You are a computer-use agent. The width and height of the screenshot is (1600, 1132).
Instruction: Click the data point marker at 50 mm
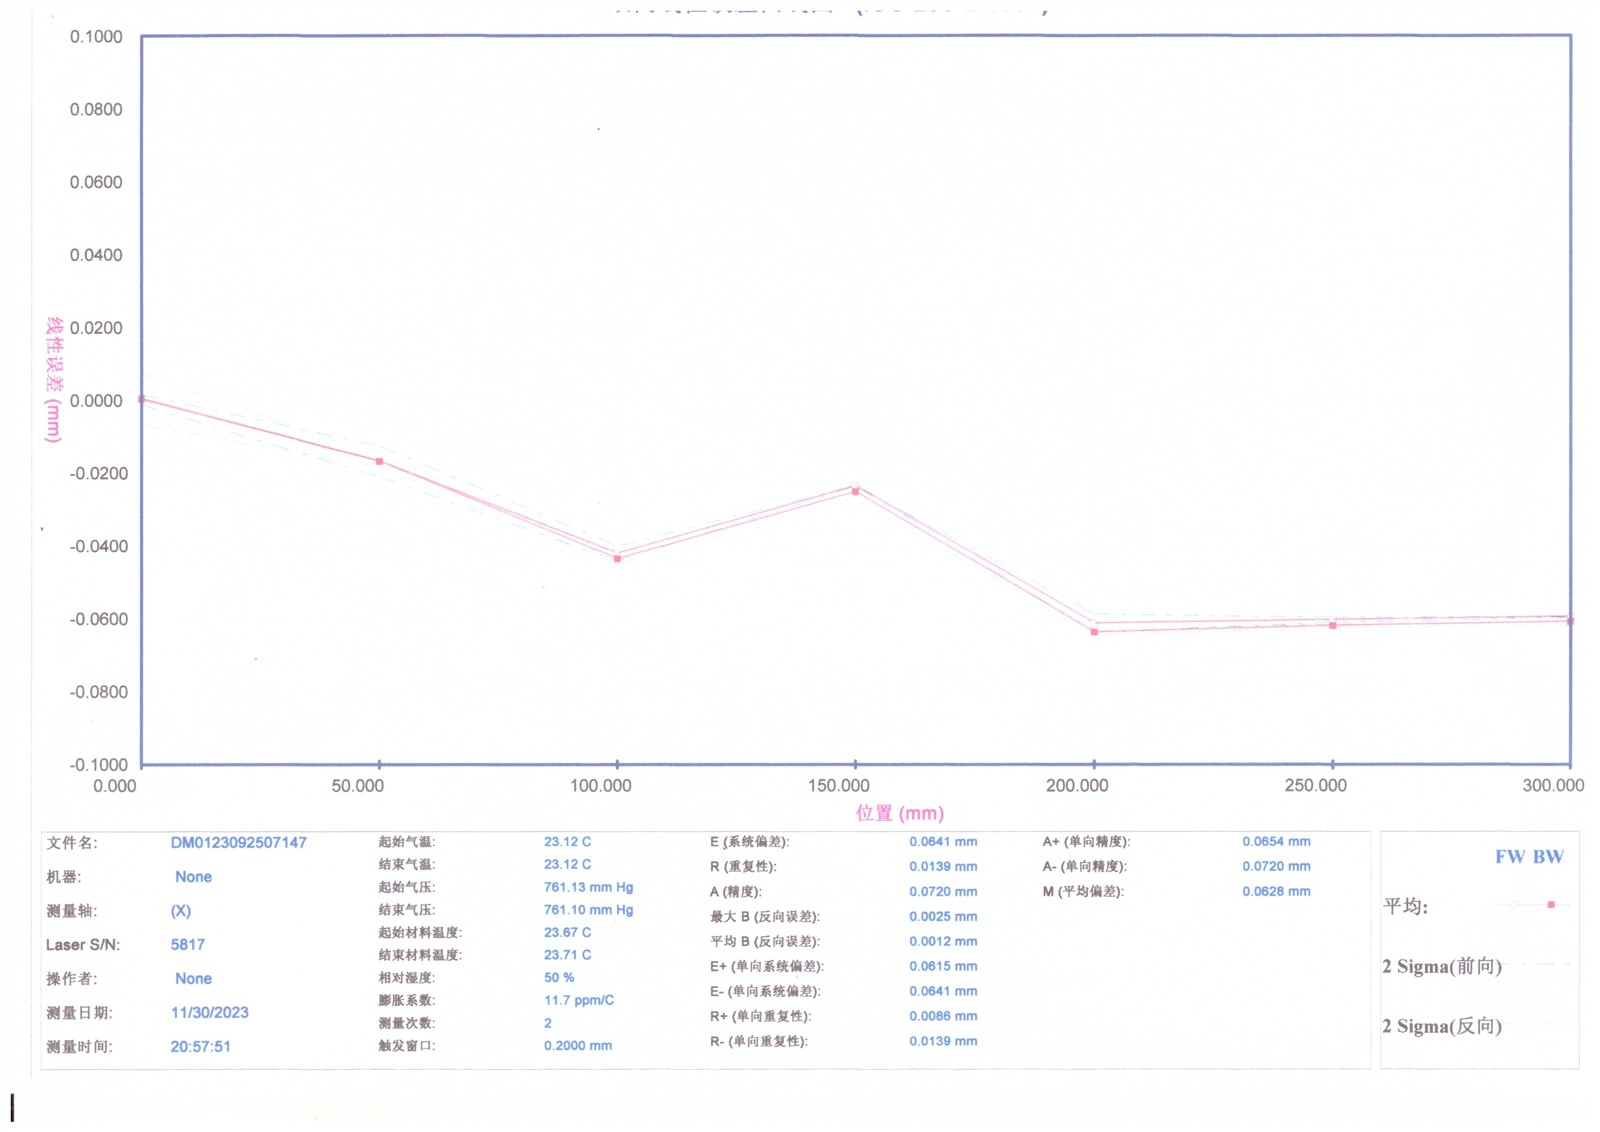click(x=379, y=461)
